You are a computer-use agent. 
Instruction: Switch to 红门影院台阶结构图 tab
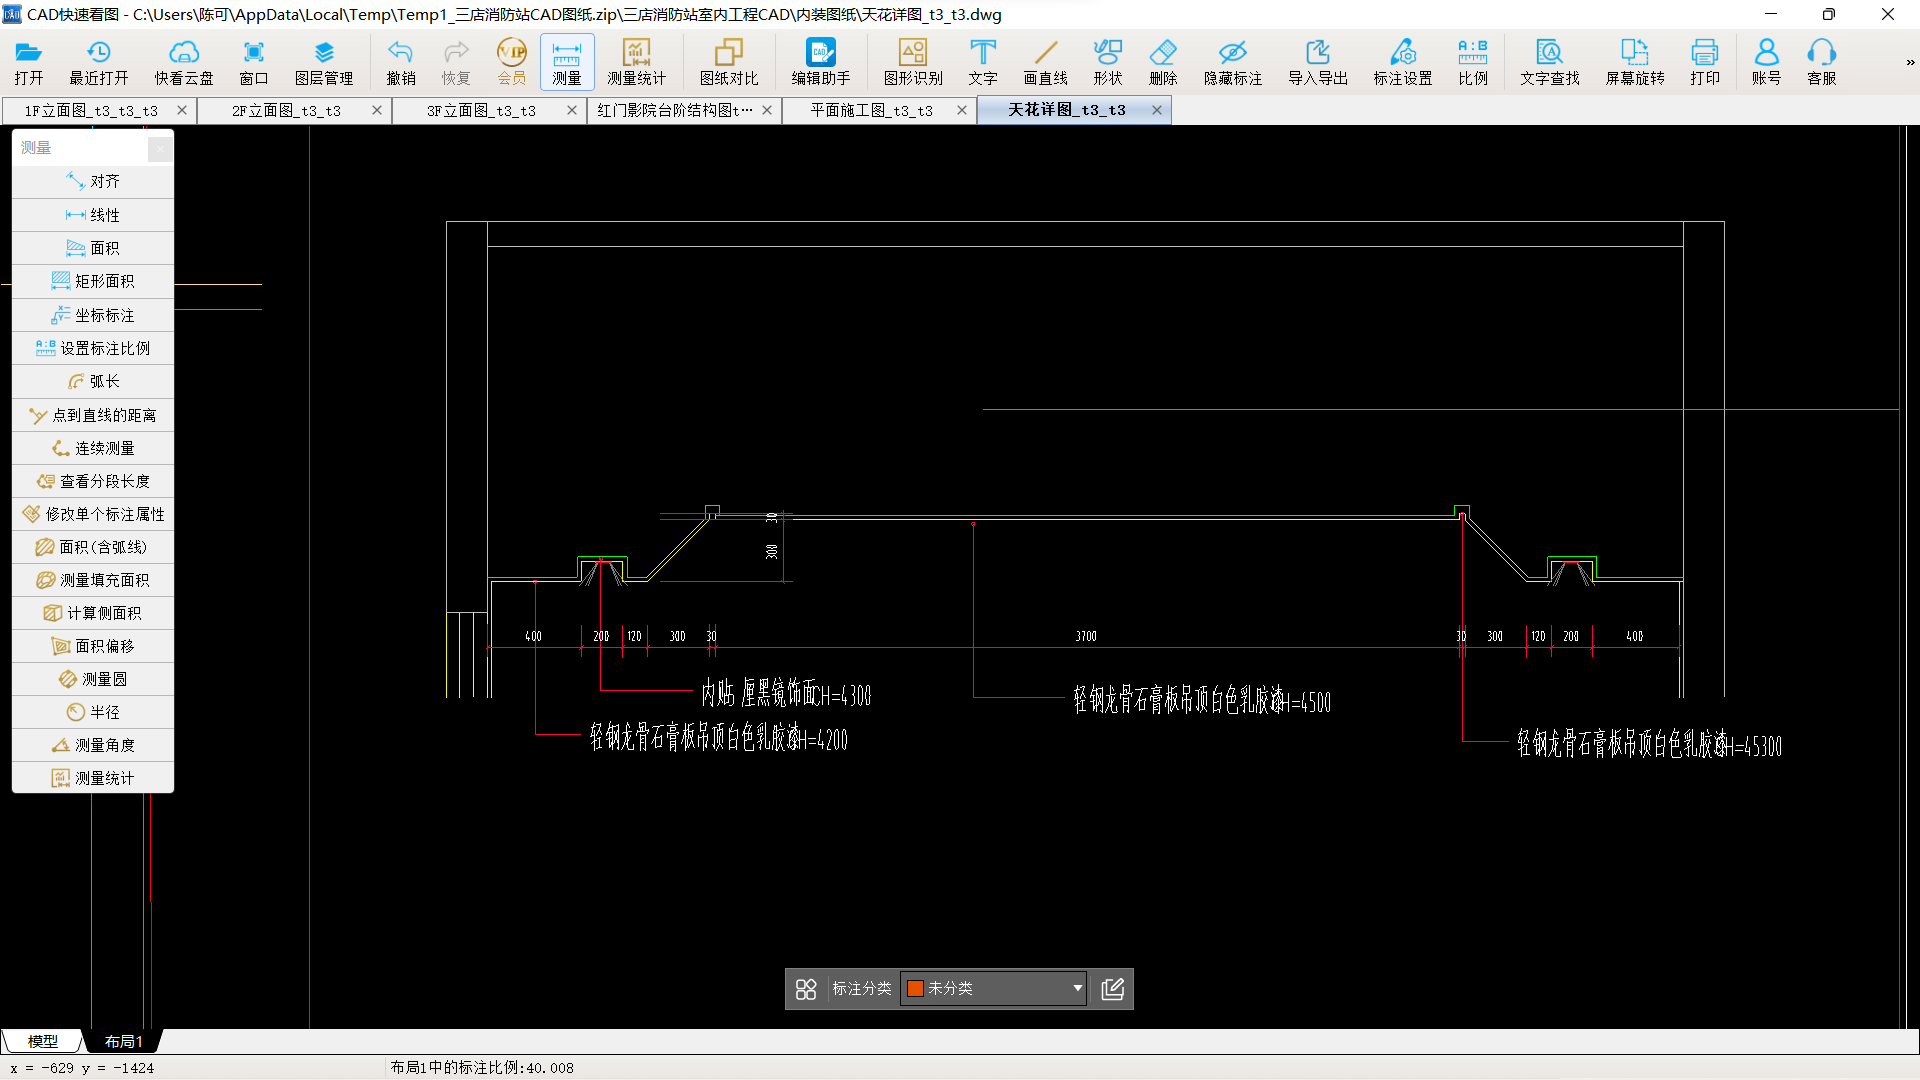click(674, 110)
